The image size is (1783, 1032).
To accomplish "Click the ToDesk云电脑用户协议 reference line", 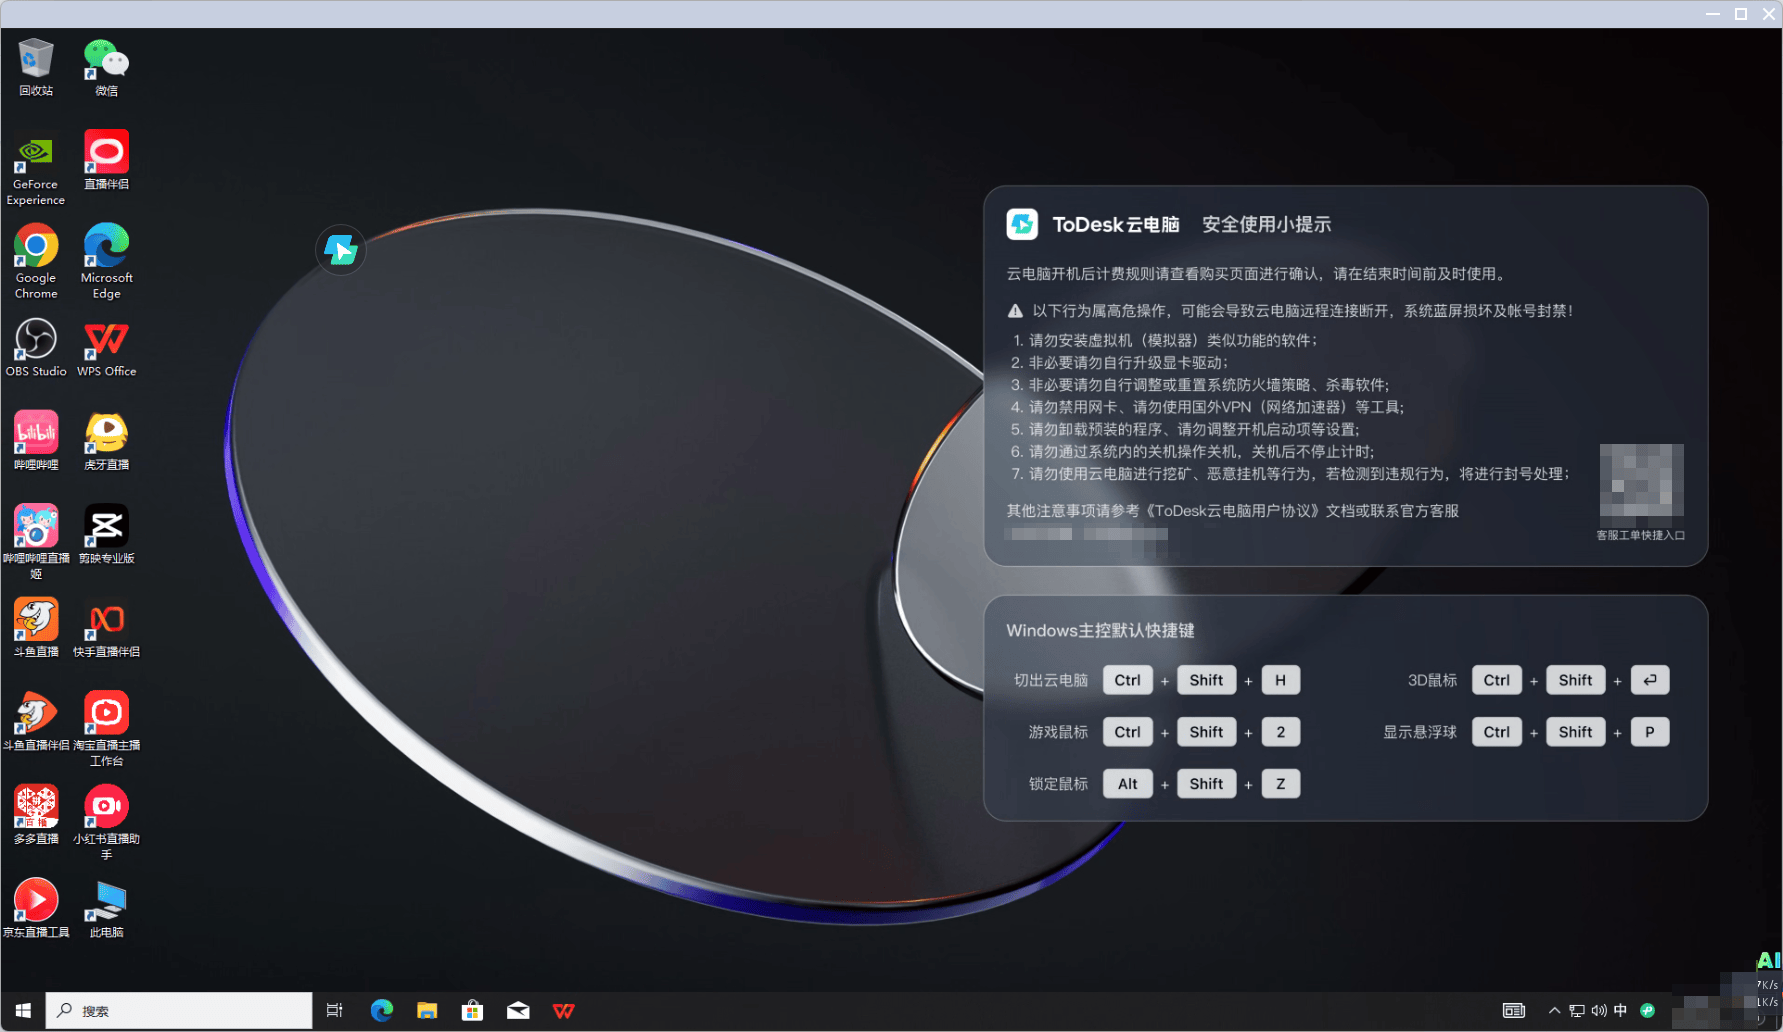I will (1232, 511).
